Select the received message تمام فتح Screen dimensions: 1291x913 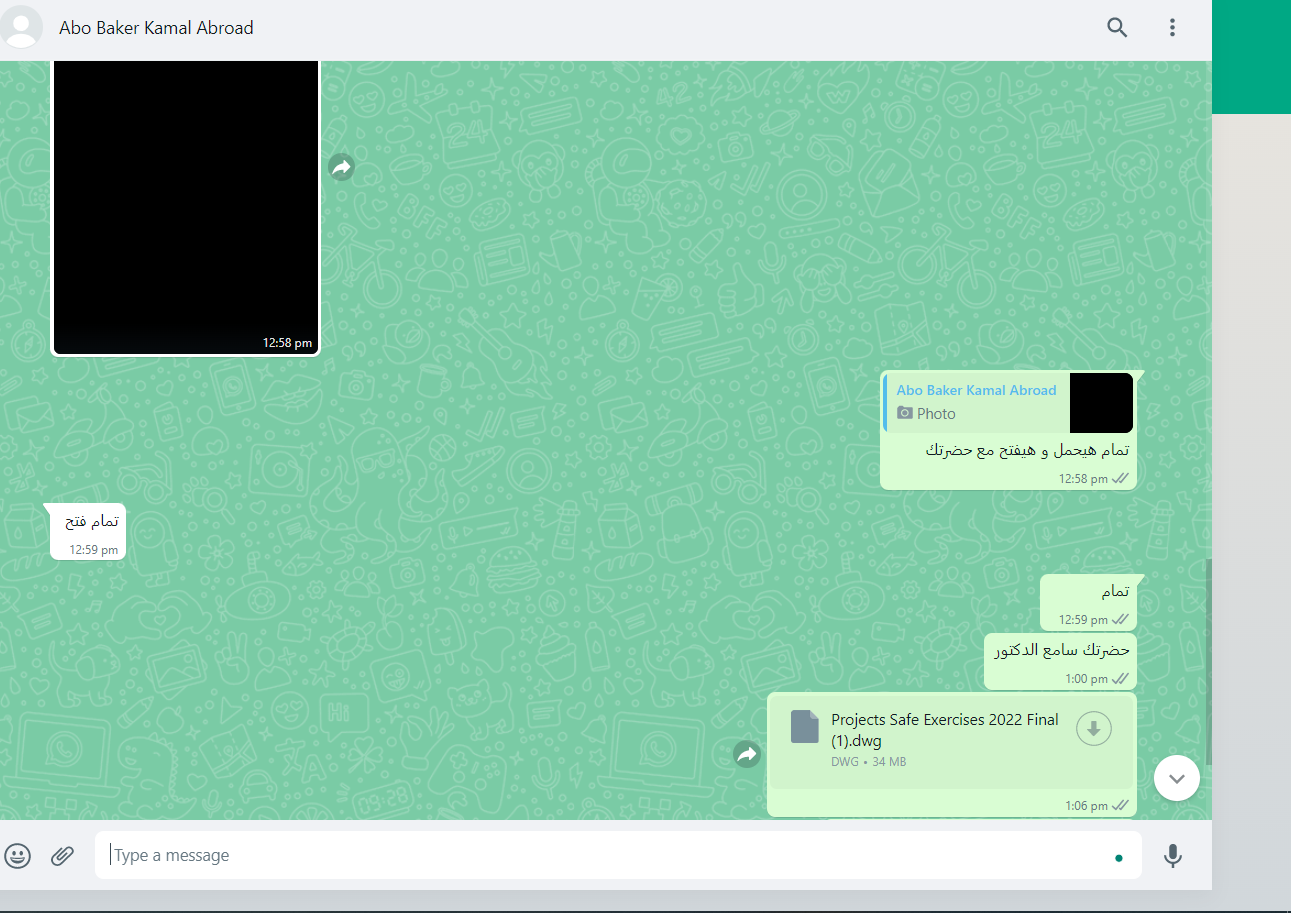92,521
